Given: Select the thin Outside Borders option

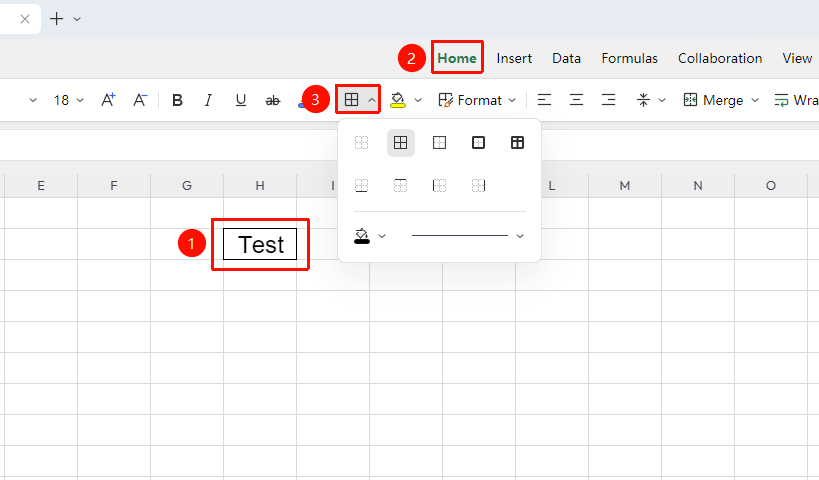Looking at the screenshot, I should coord(439,143).
